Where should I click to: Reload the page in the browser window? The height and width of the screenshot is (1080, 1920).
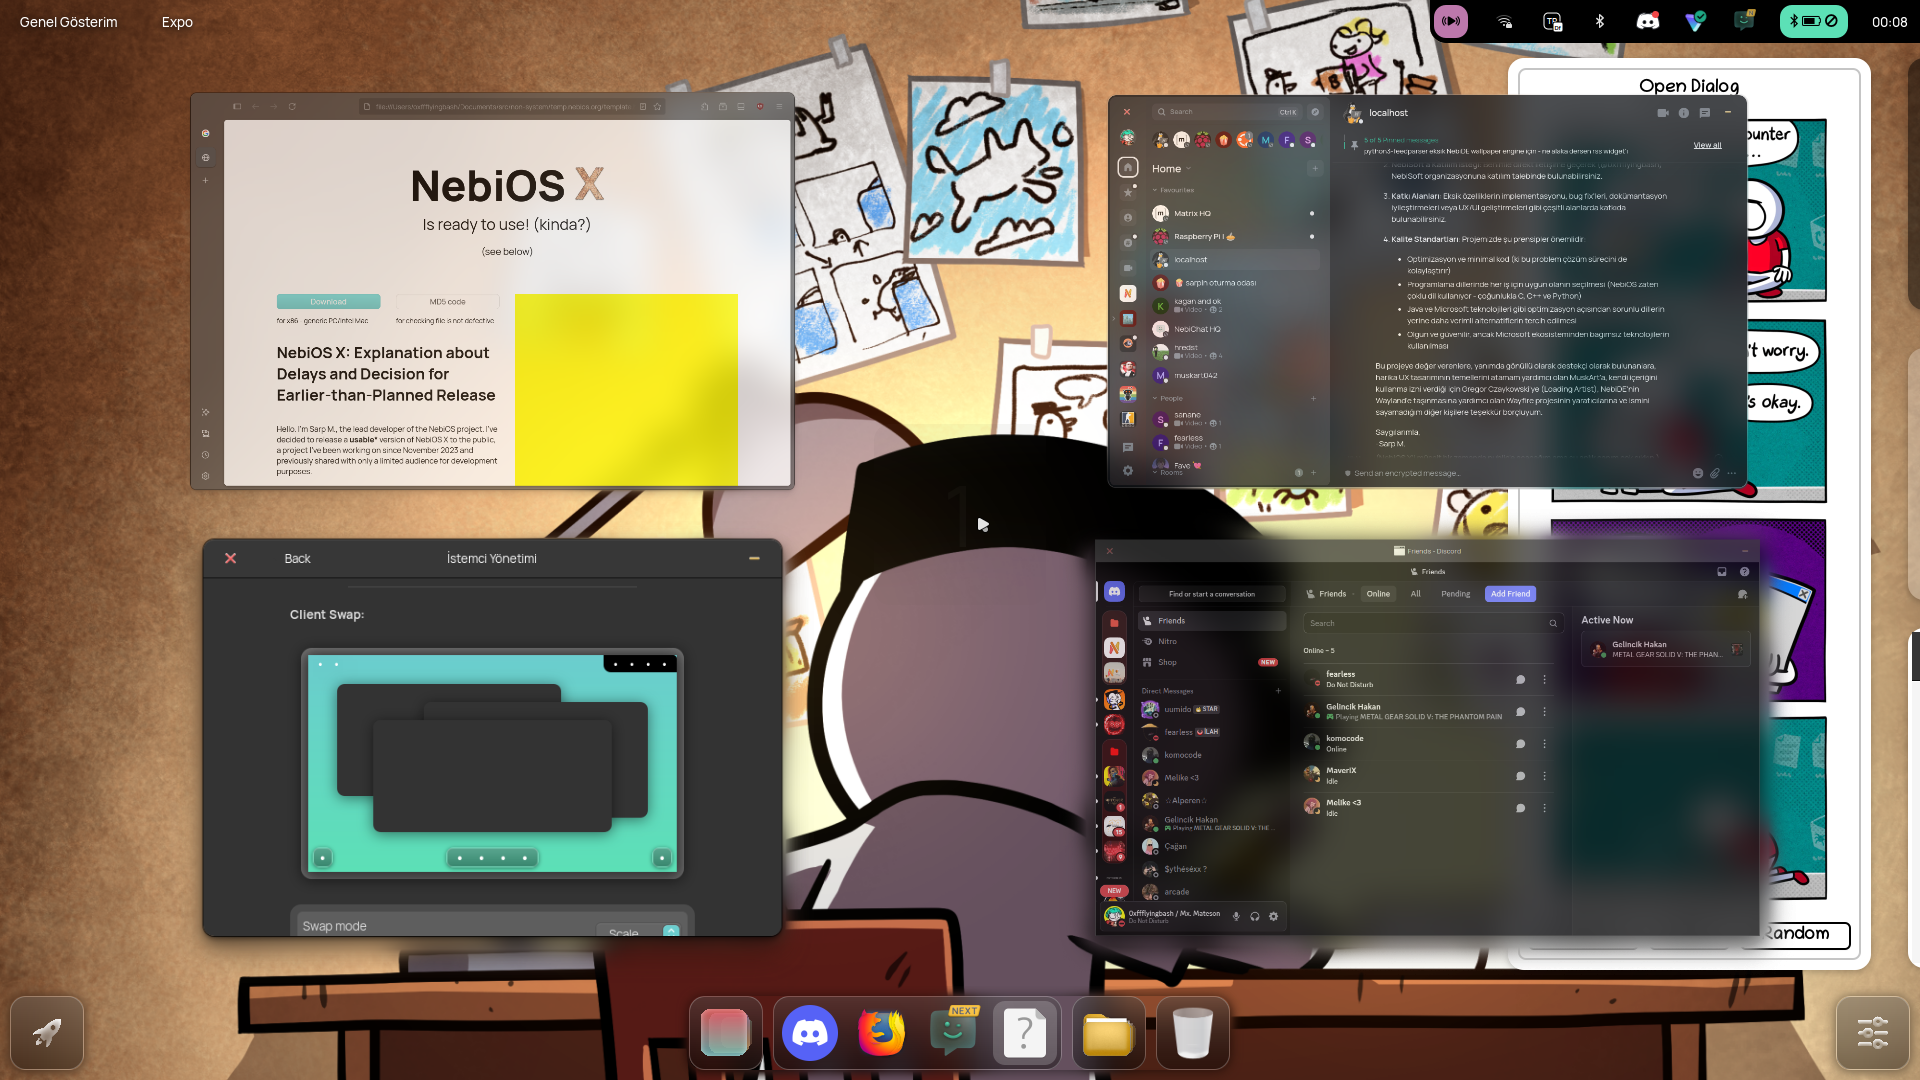(292, 106)
